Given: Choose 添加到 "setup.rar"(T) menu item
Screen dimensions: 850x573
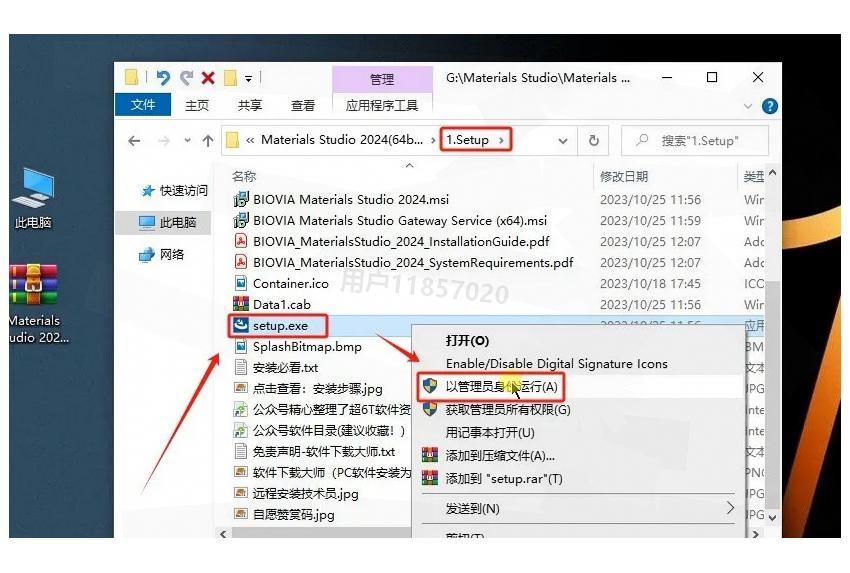Looking at the screenshot, I should point(504,479).
